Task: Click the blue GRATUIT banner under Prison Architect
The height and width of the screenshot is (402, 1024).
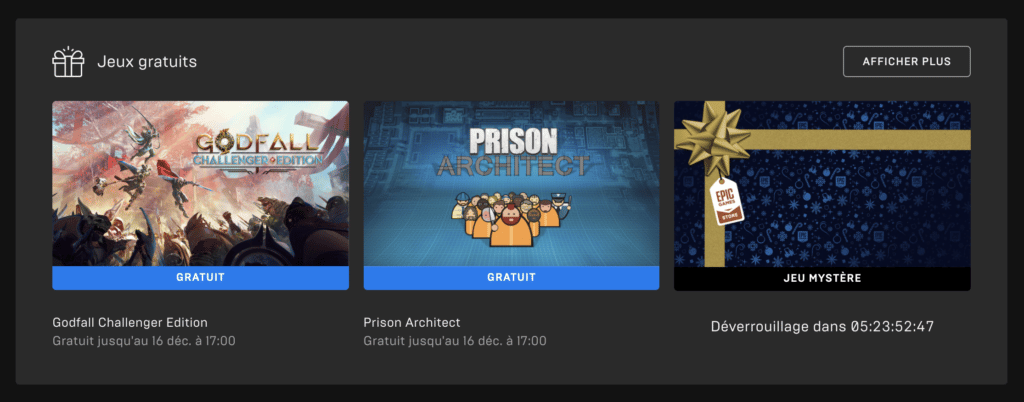Action: coord(511,277)
